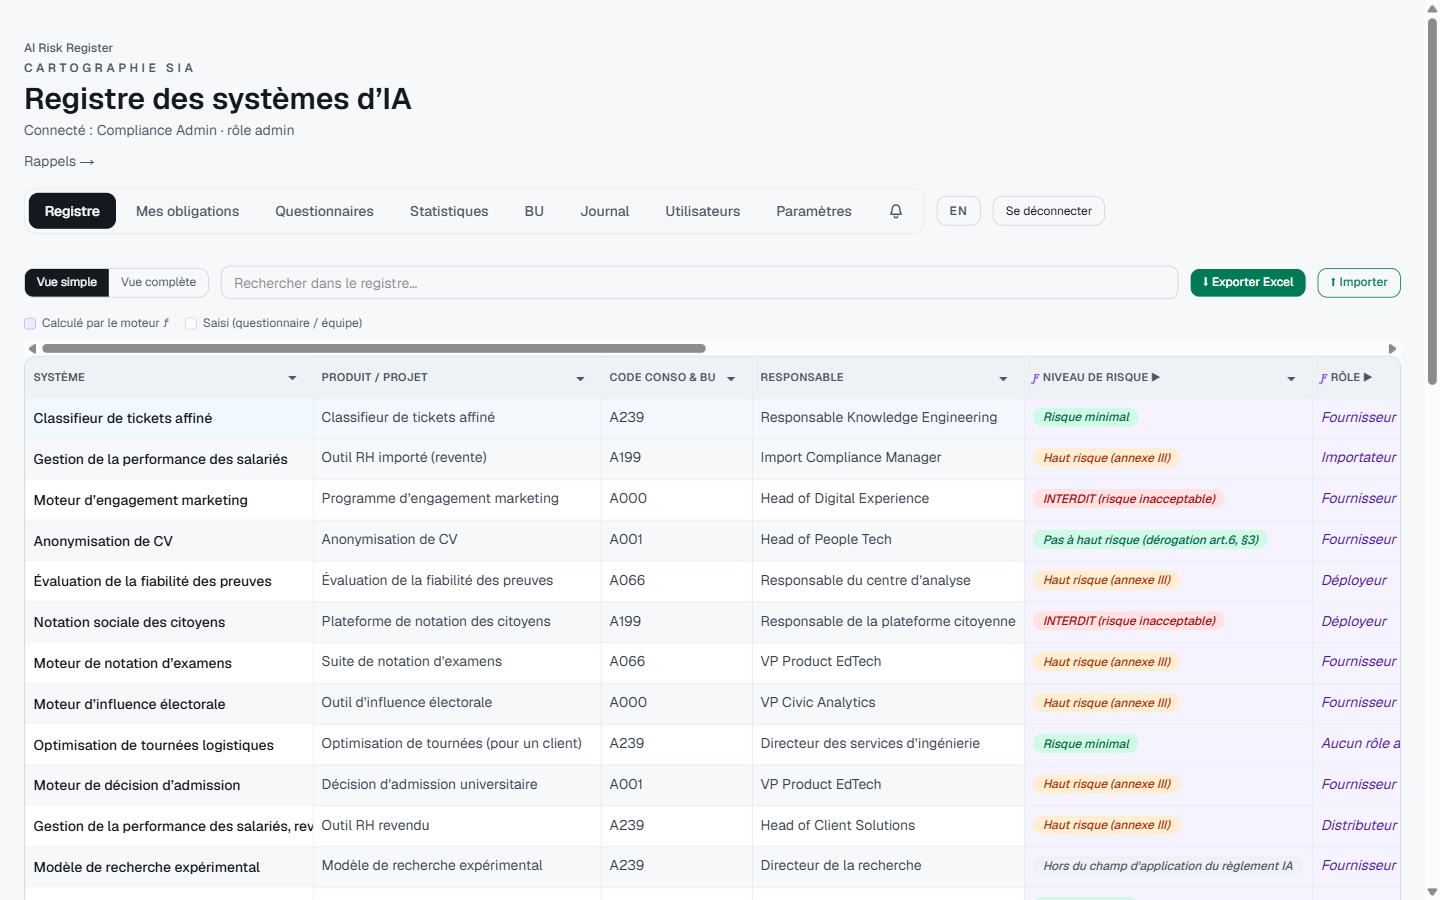Click the 'Moteur d'engagement marketing' system name

pyautogui.click(x=141, y=500)
